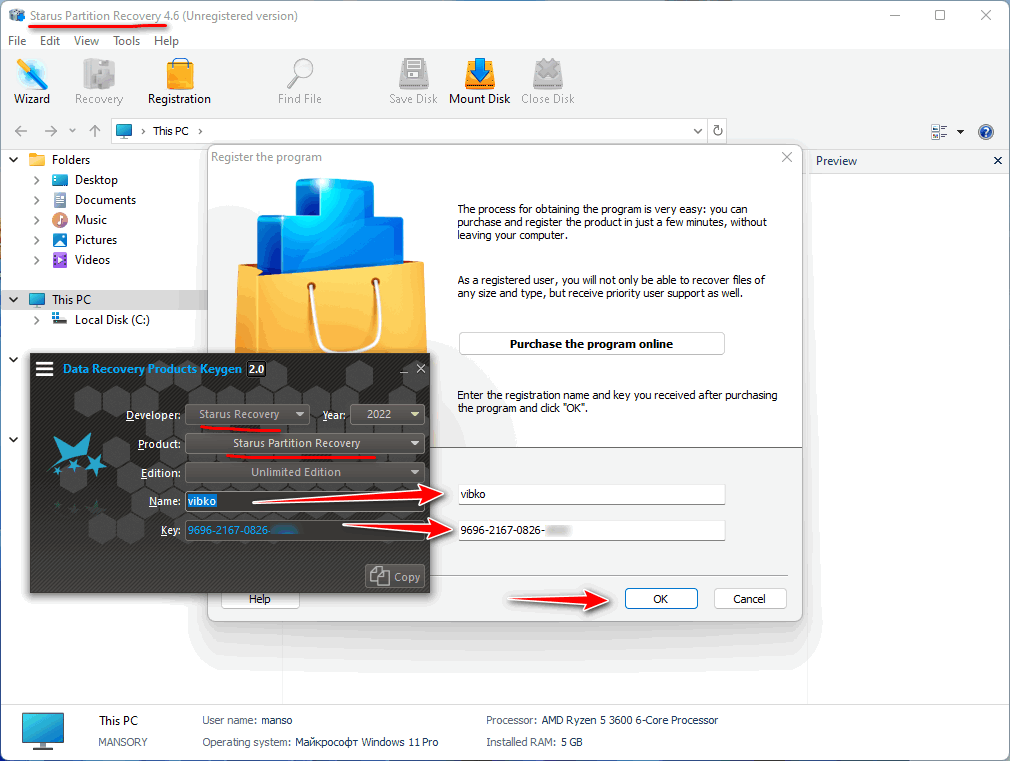Close the Preview panel
The image size is (1010, 761).
[997, 161]
